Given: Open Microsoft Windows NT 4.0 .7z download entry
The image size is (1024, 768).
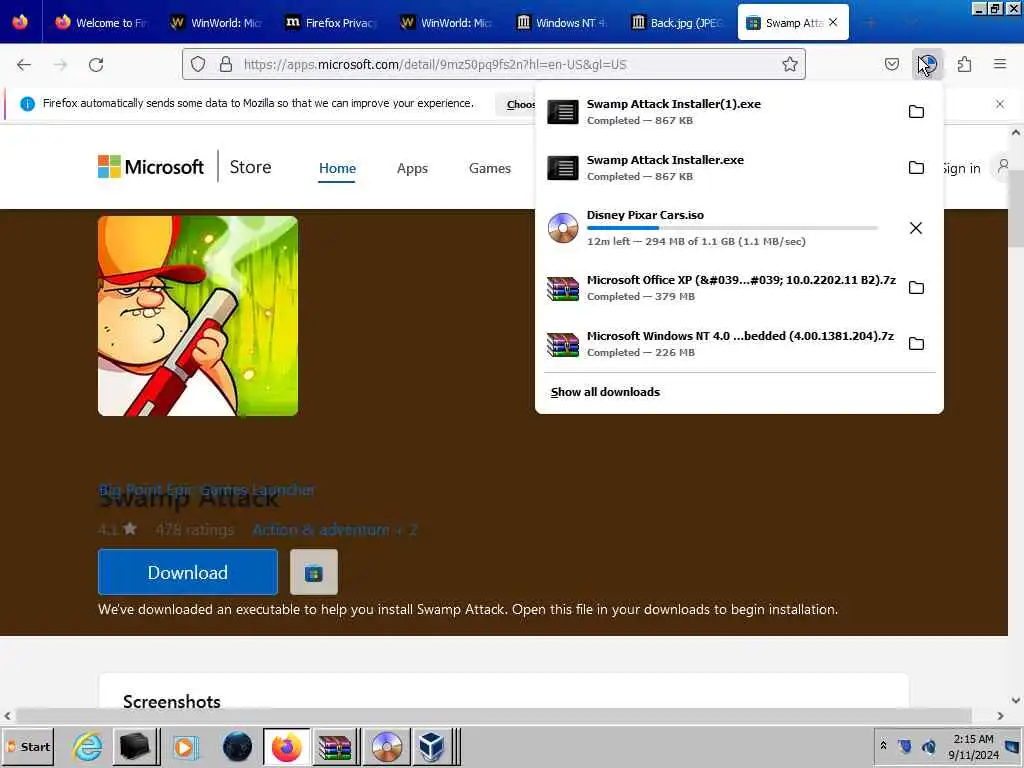Looking at the screenshot, I should 720,344.
